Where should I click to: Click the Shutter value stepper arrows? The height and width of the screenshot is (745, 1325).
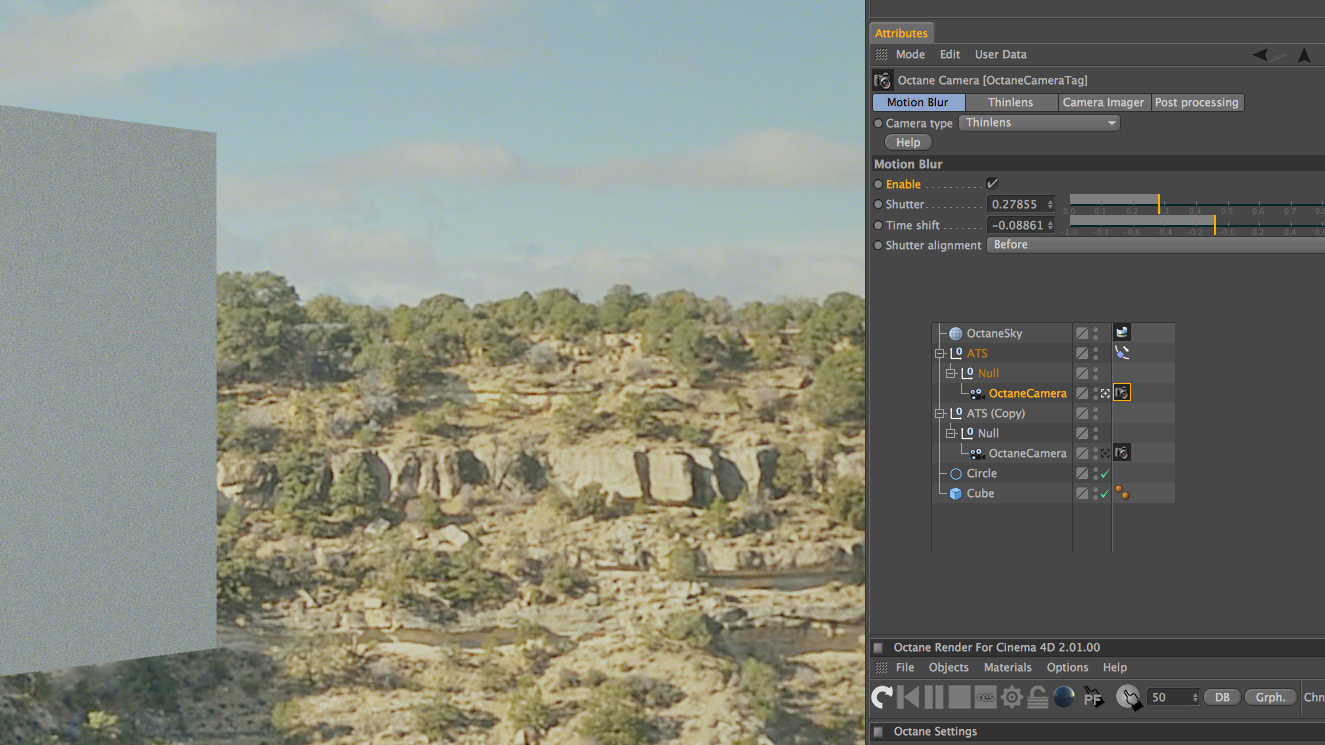(1050, 204)
